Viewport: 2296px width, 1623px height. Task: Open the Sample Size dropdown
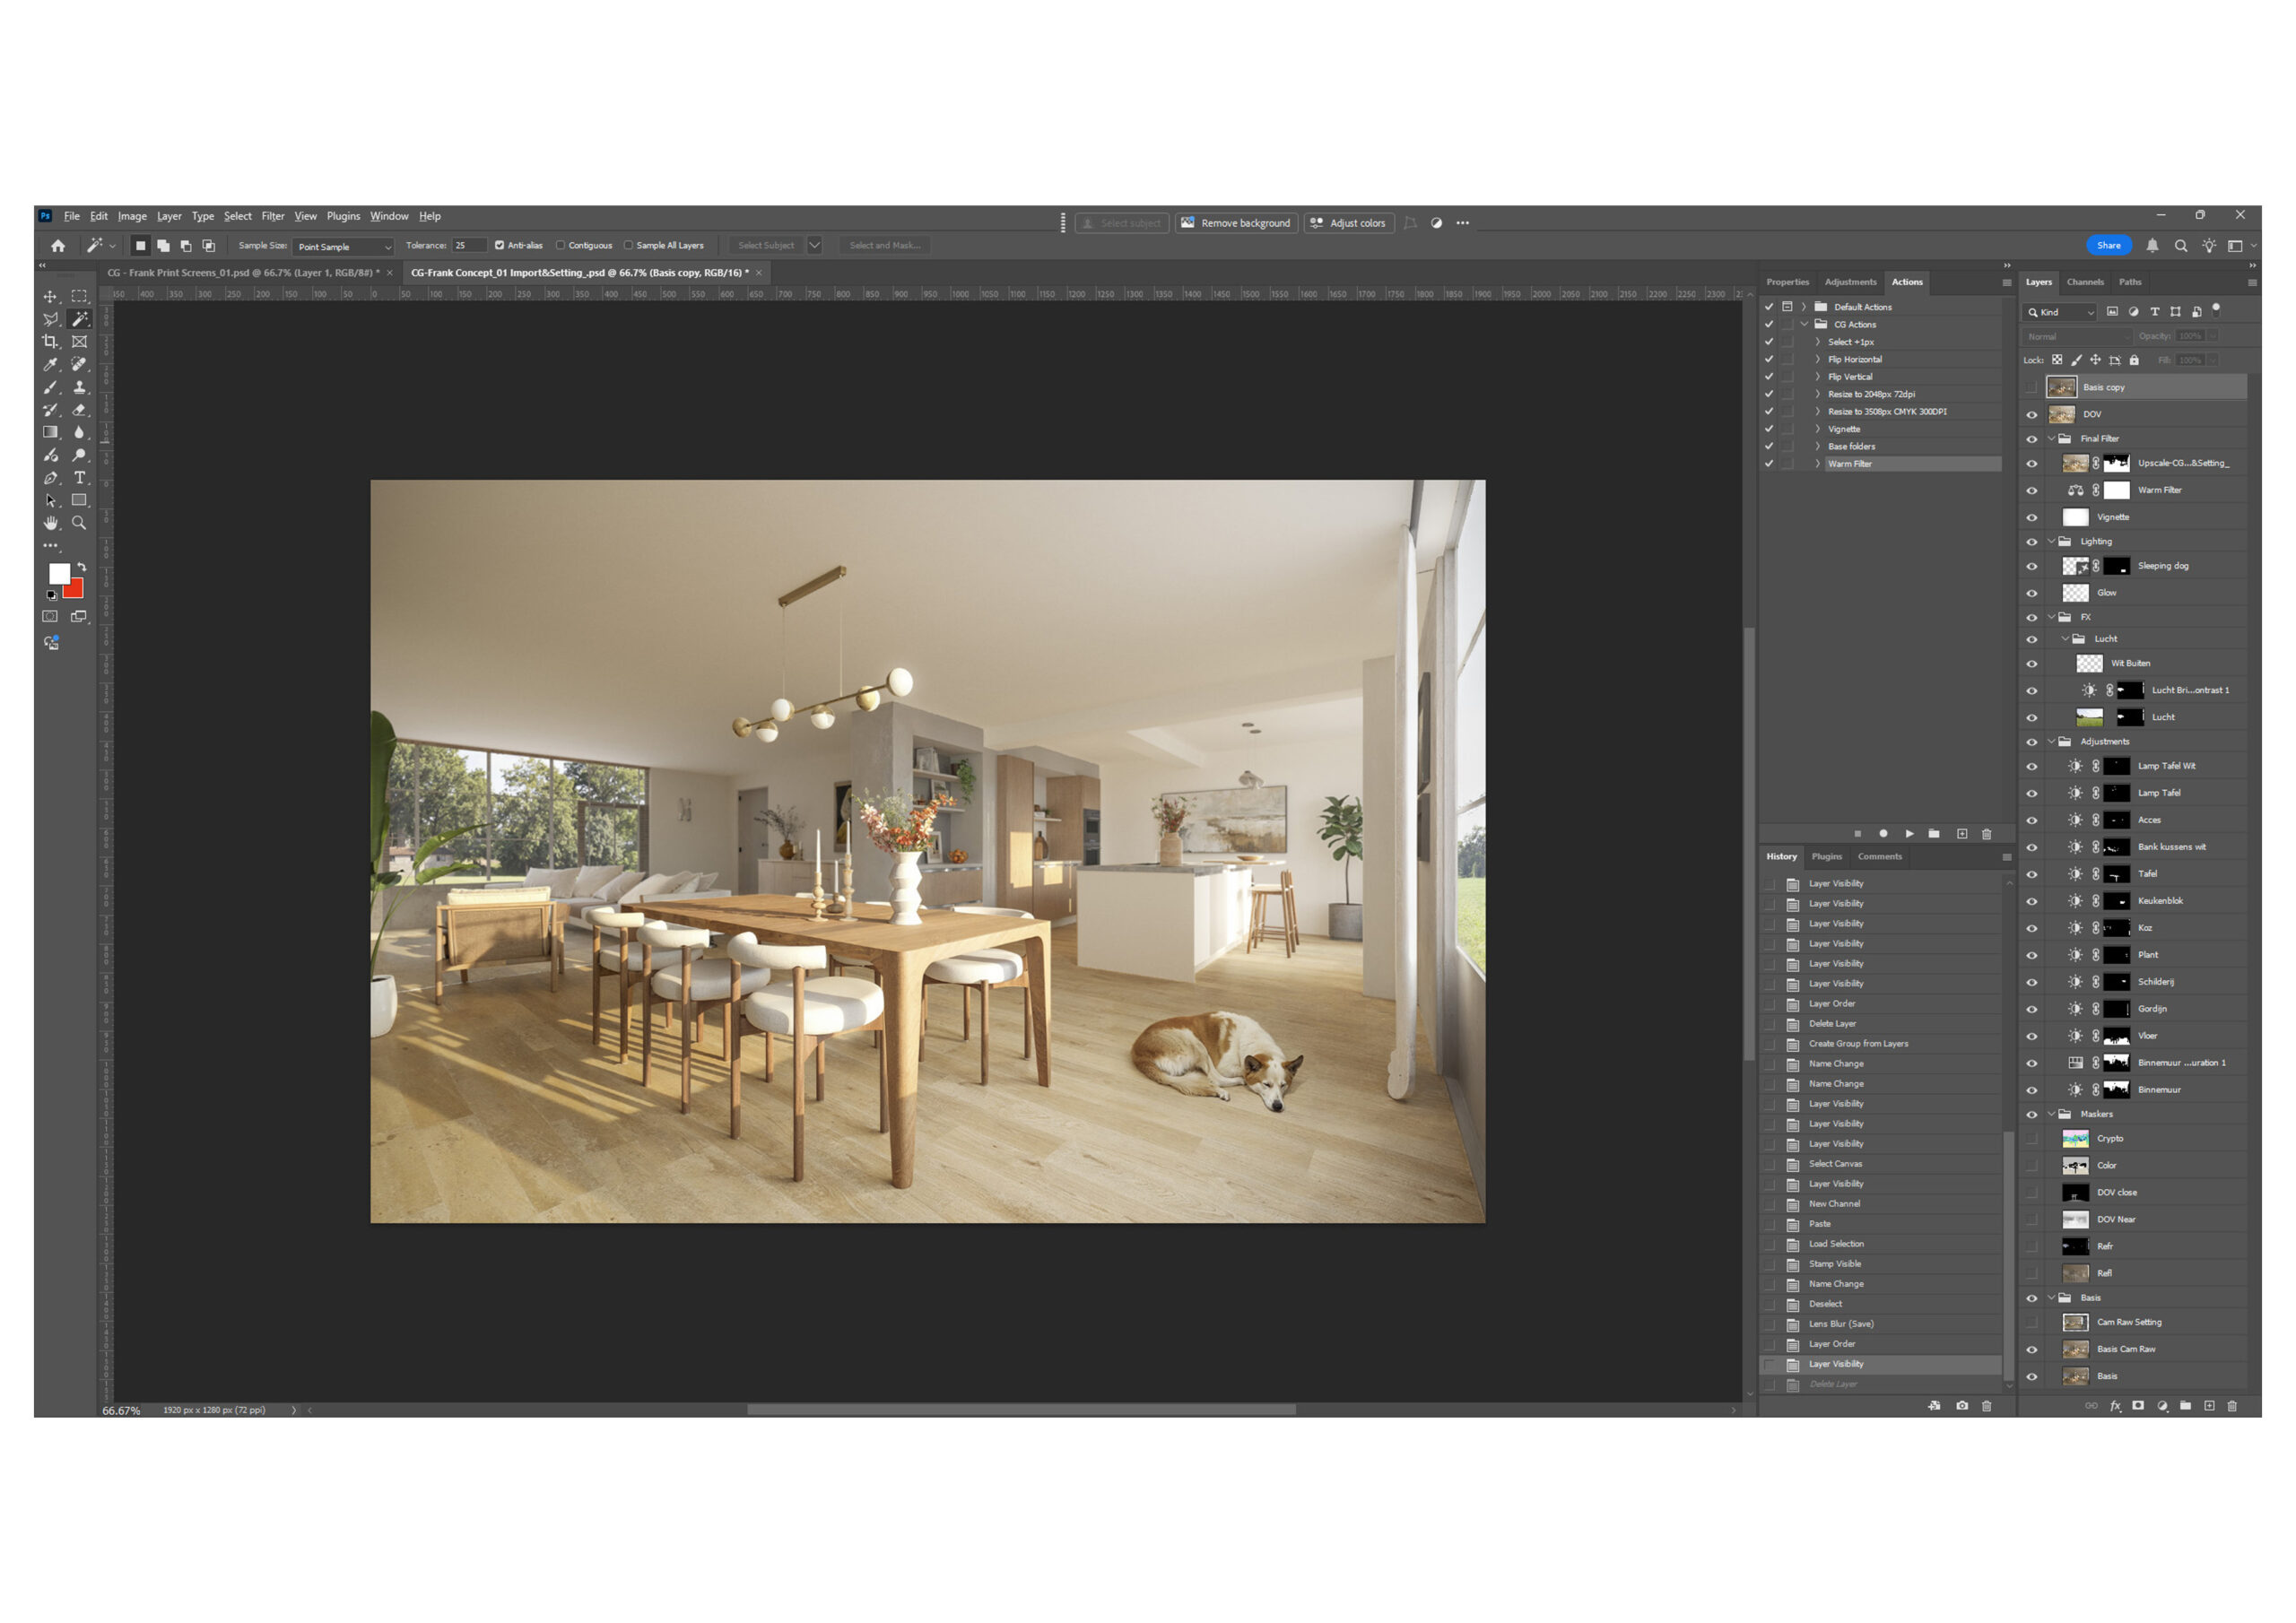(x=343, y=246)
